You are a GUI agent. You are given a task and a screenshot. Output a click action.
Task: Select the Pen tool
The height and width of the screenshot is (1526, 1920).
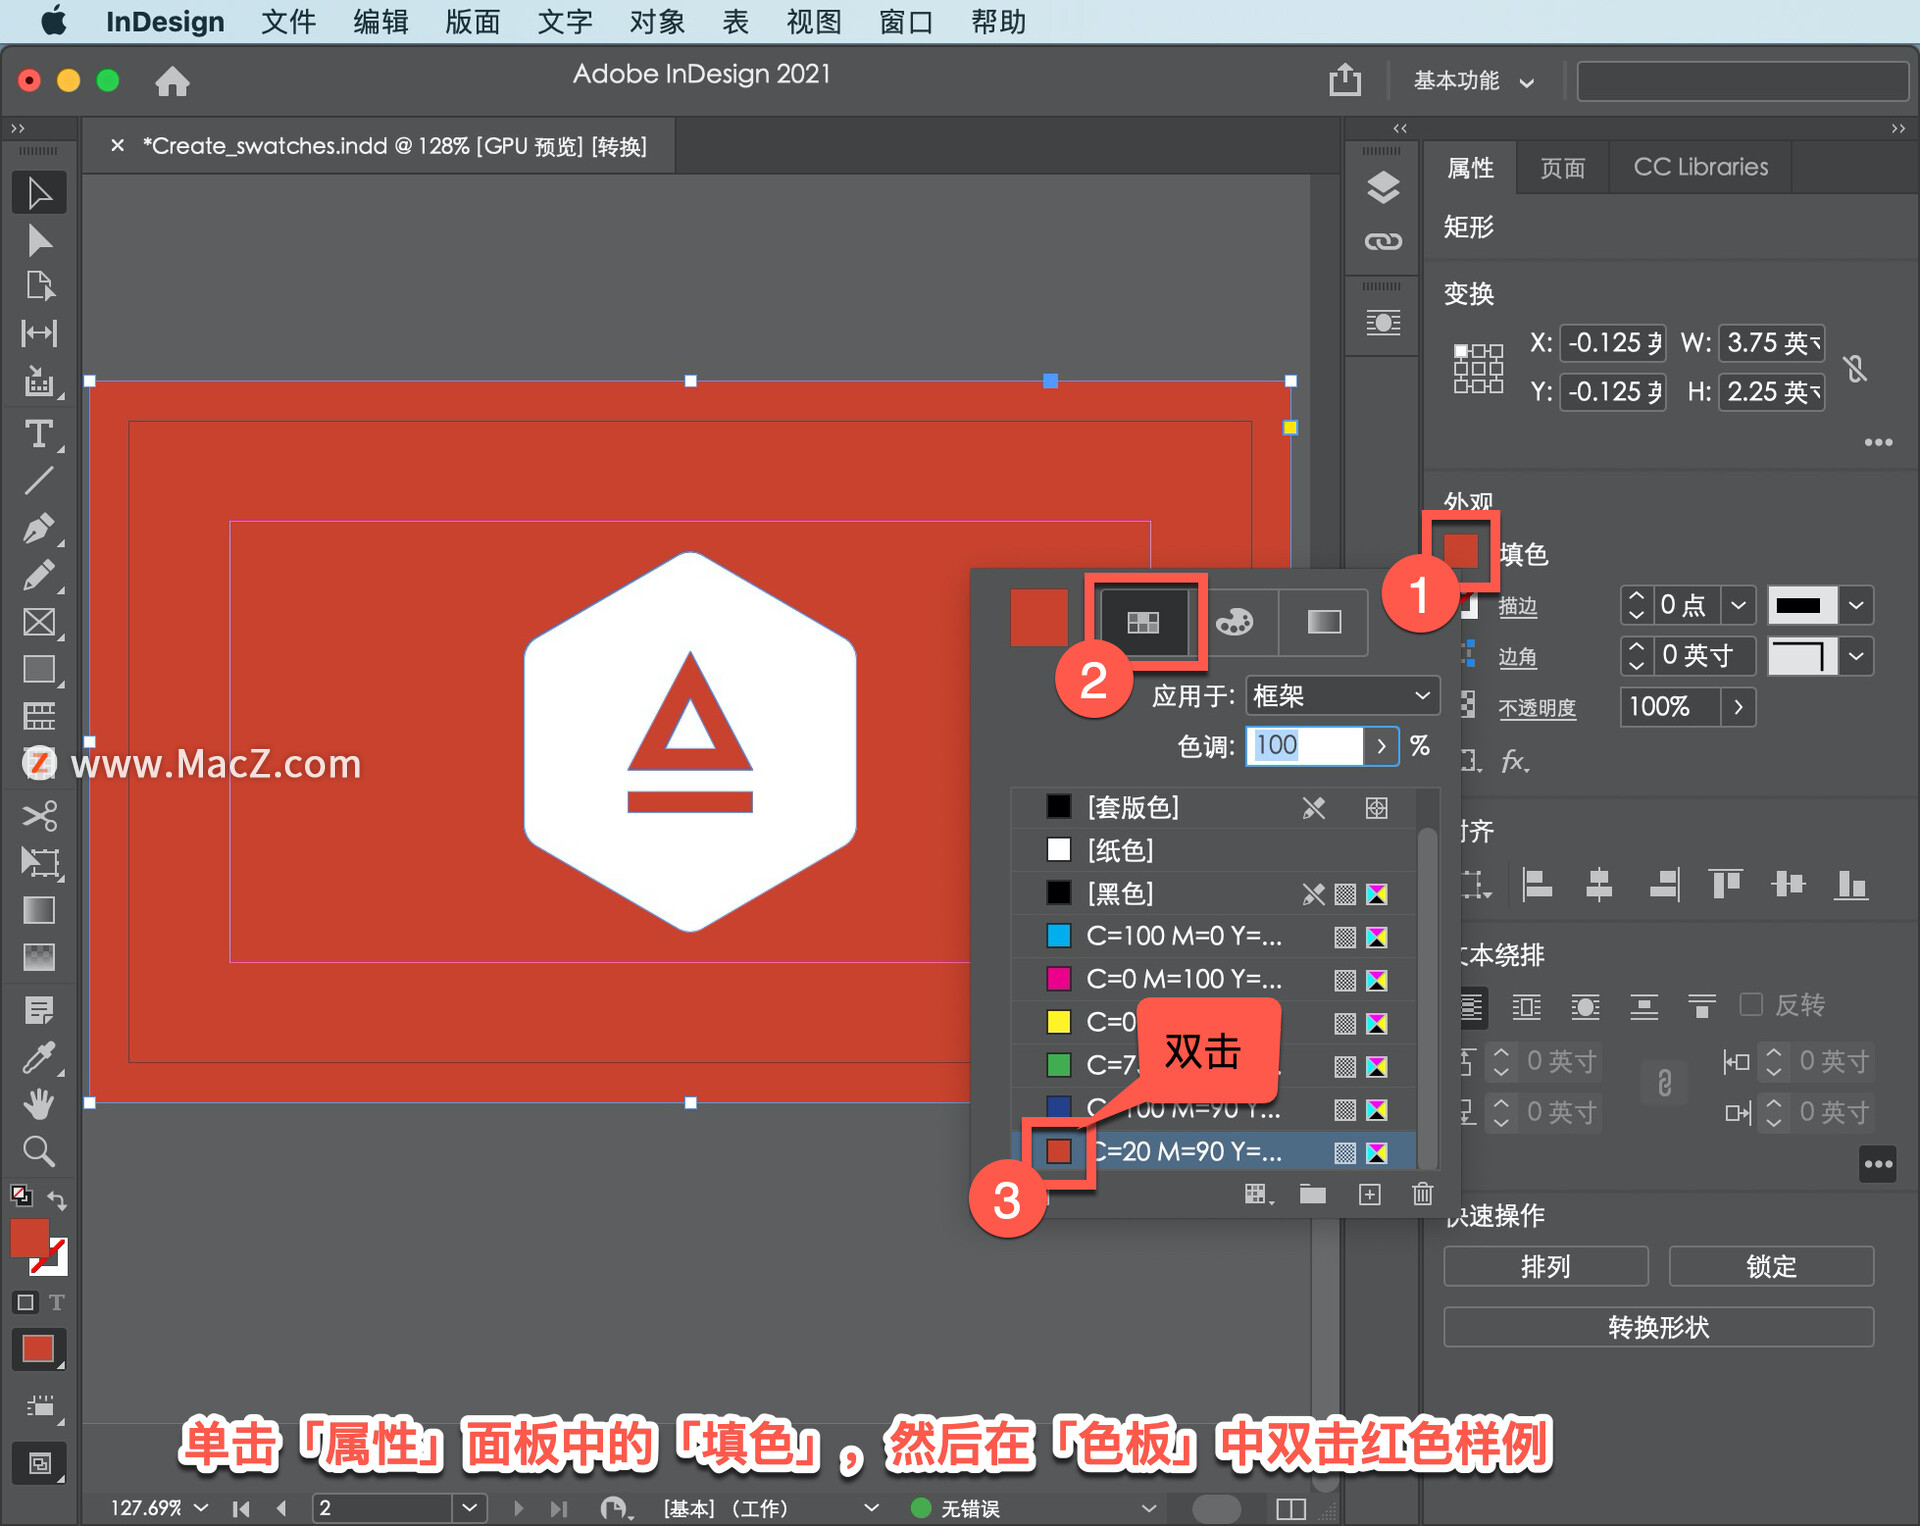pos(38,527)
